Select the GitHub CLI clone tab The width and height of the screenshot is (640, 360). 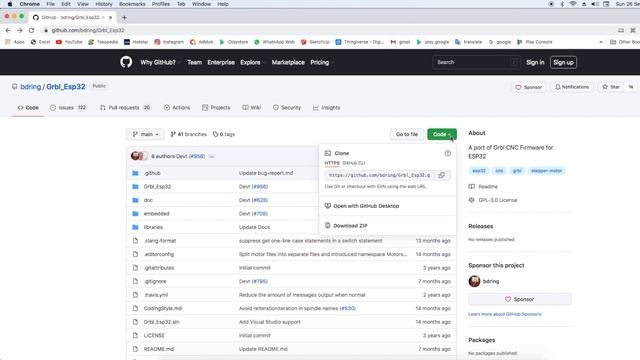coord(353,163)
